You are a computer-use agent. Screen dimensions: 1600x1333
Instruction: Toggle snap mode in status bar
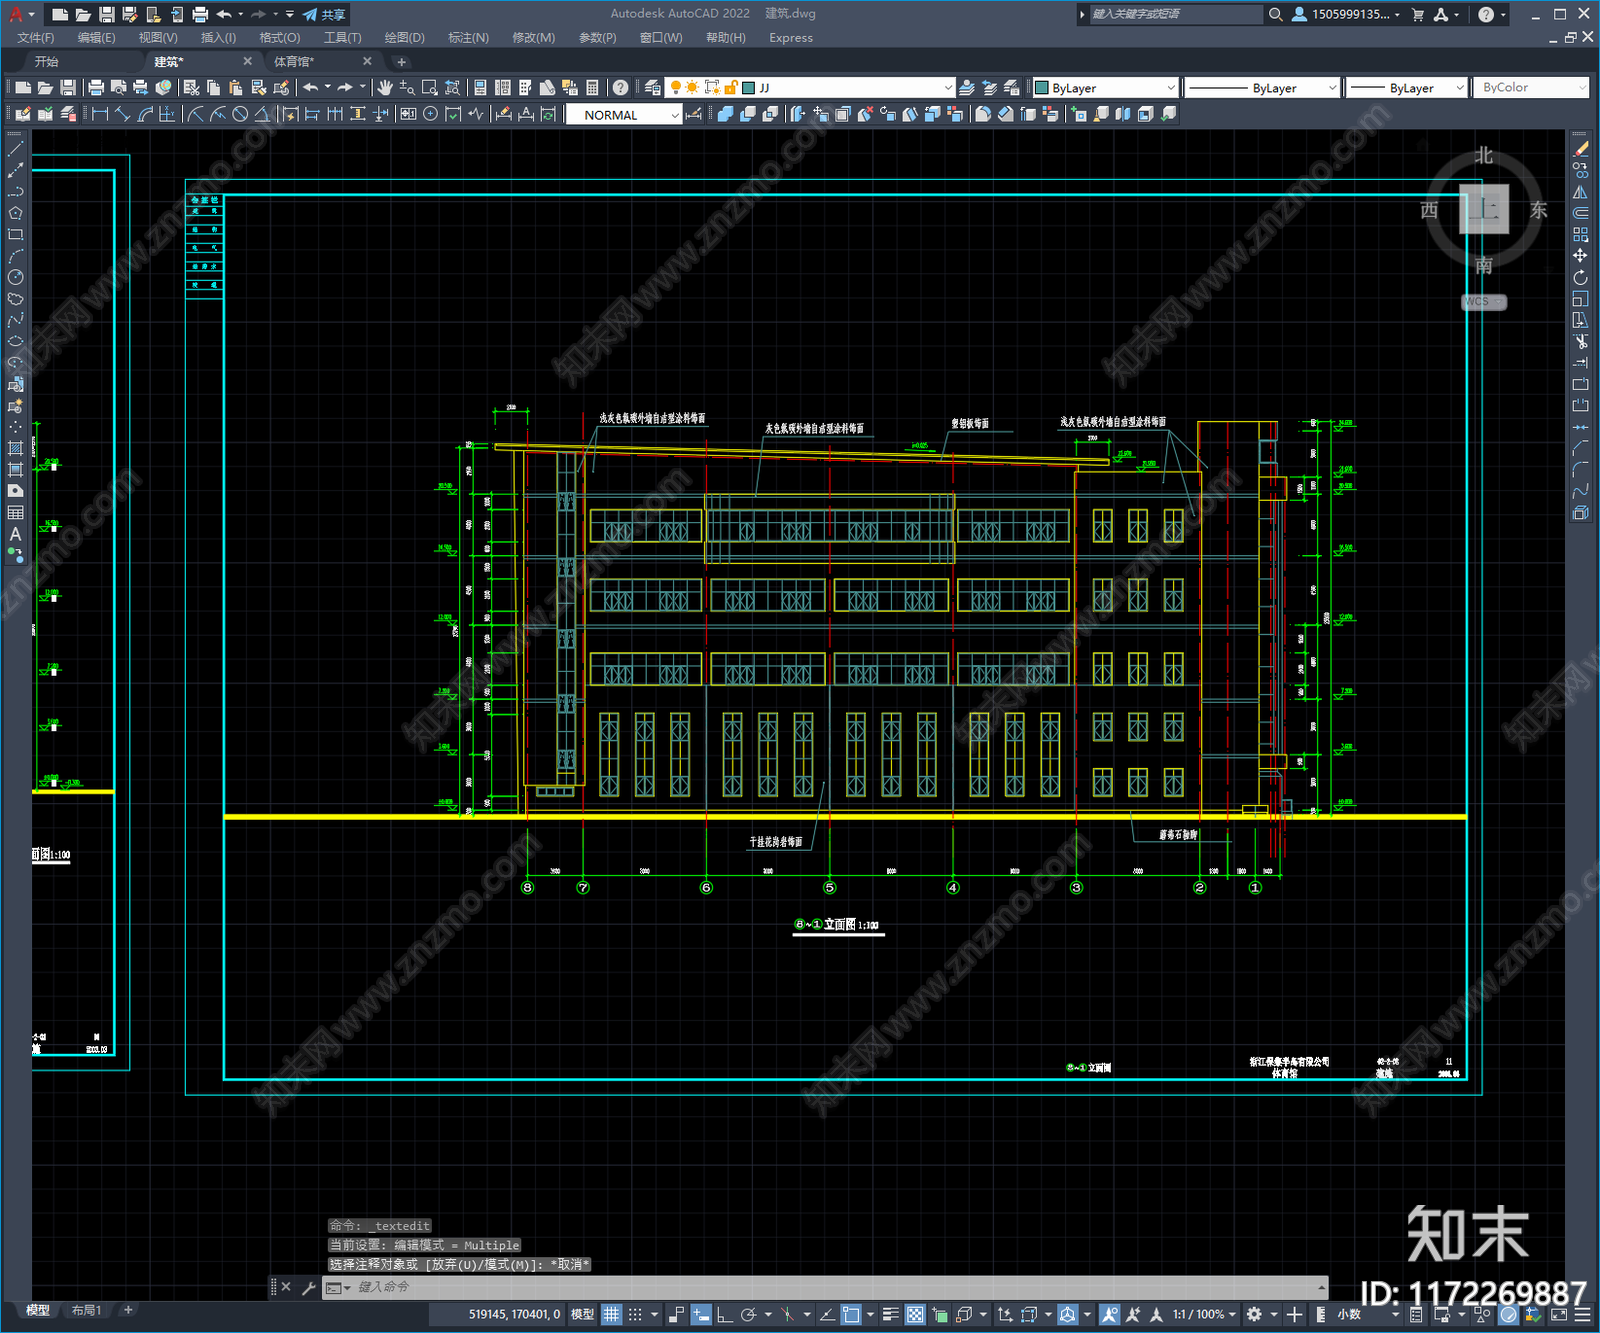point(635,1314)
